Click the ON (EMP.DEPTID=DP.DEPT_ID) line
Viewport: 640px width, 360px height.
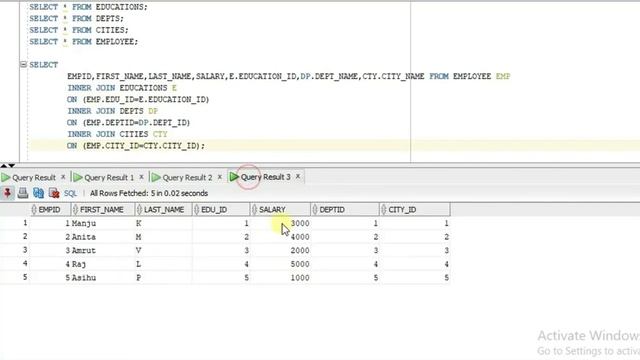(x=129, y=122)
